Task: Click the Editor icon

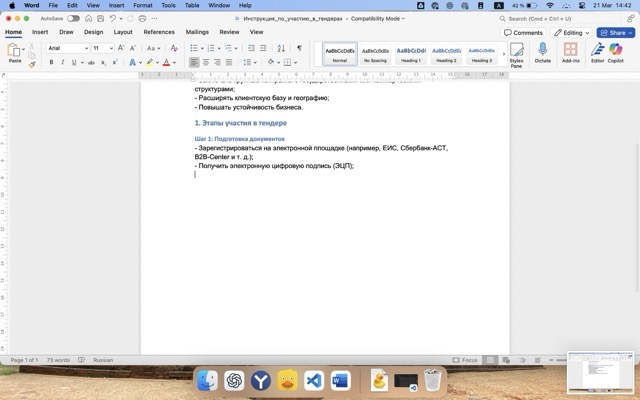Action: [x=597, y=53]
